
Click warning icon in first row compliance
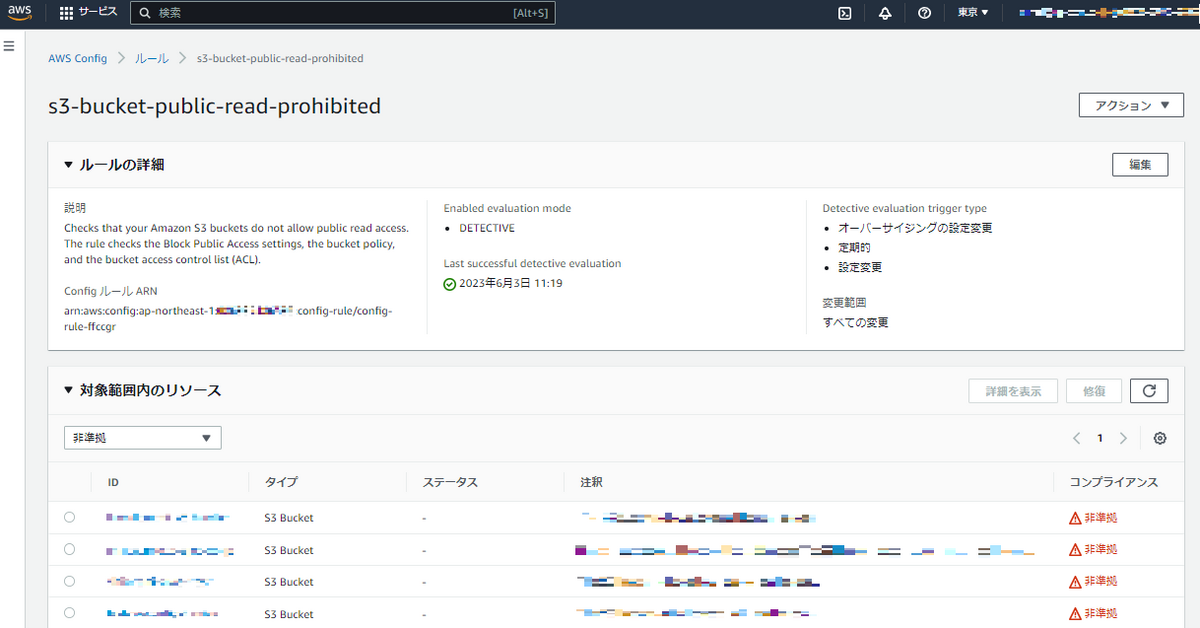click(x=1075, y=518)
